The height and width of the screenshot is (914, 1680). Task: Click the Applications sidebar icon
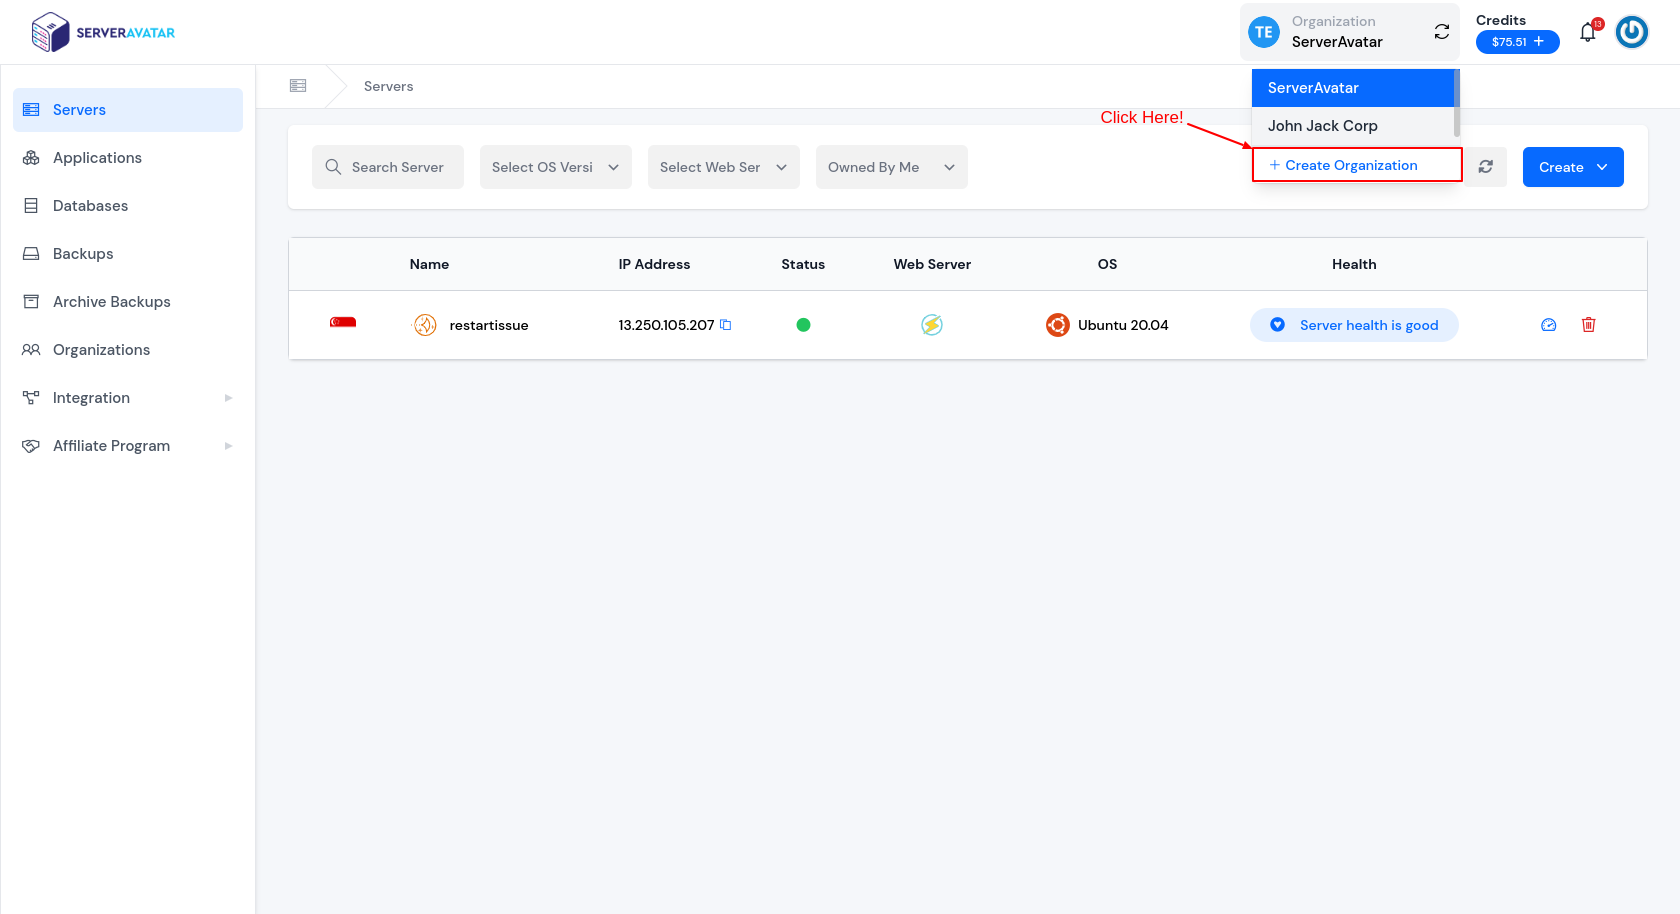coord(31,158)
